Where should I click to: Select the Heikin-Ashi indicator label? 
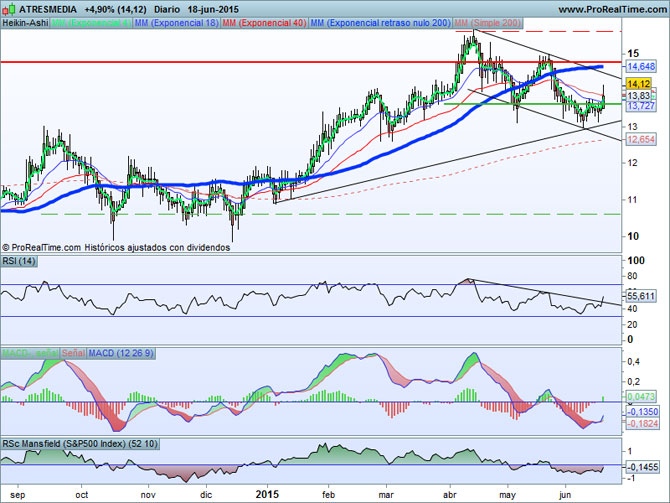[x=25, y=23]
